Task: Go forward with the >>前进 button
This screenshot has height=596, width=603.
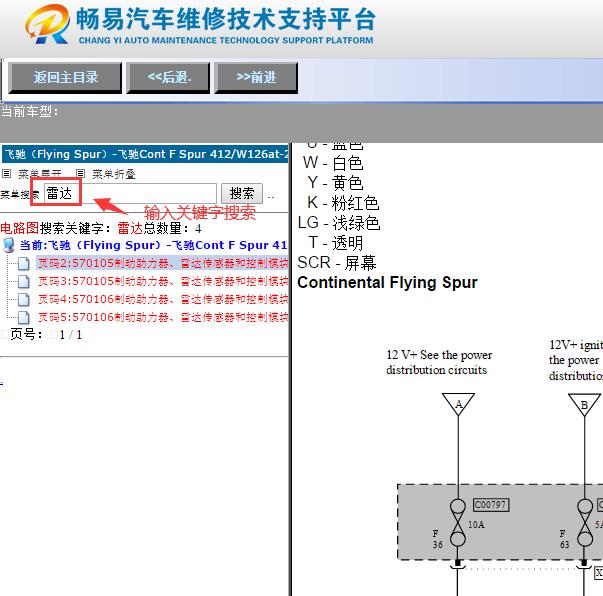Action: tap(256, 78)
